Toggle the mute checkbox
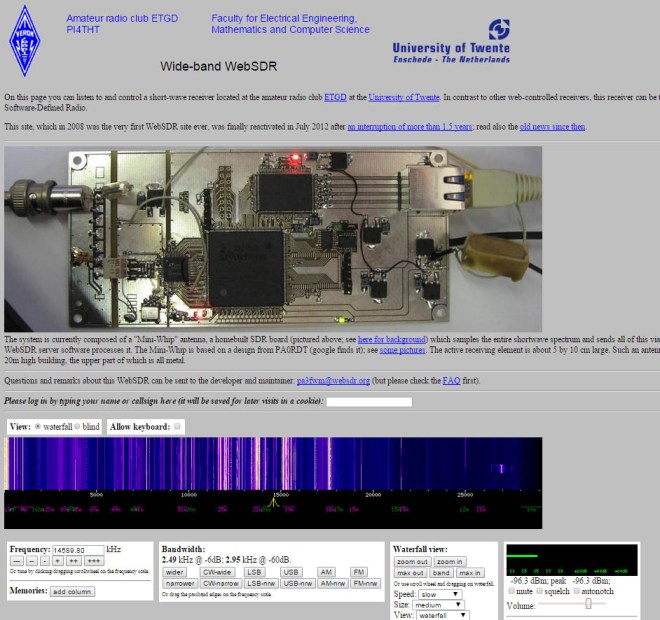The image size is (660, 620). 512,590
